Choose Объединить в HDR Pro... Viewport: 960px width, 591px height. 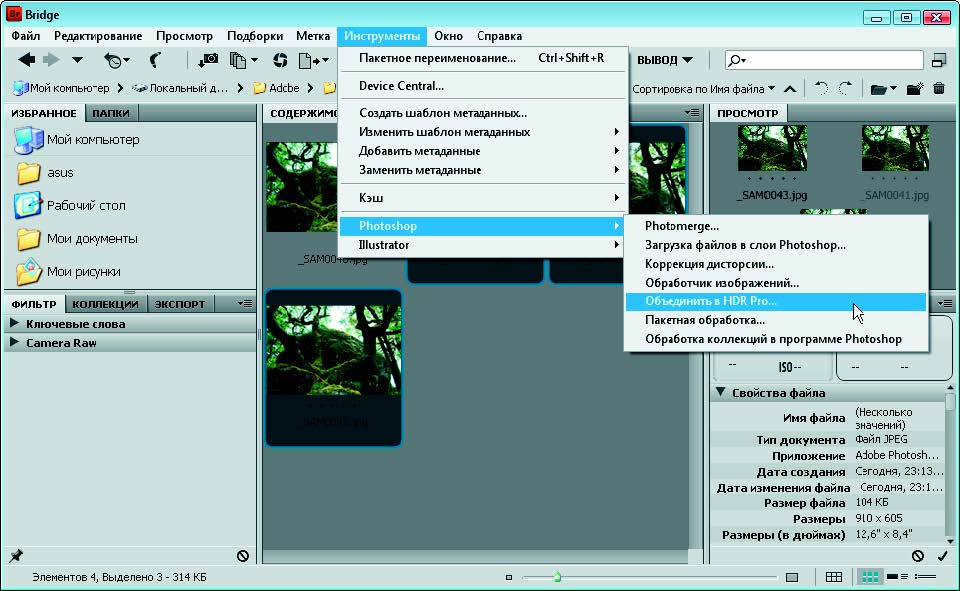[776, 301]
